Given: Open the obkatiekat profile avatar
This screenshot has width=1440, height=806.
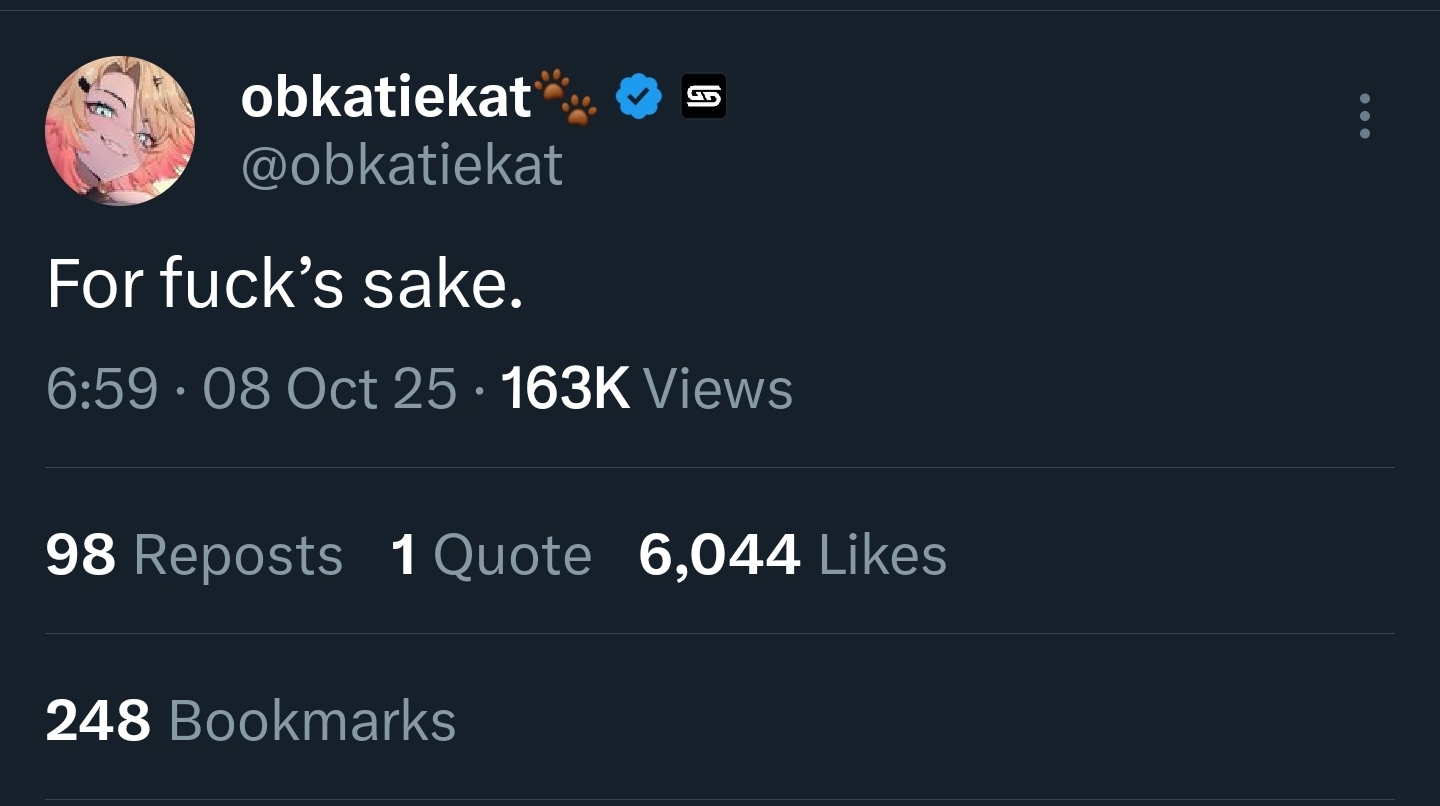Looking at the screenshot, I should click(120, 131).
